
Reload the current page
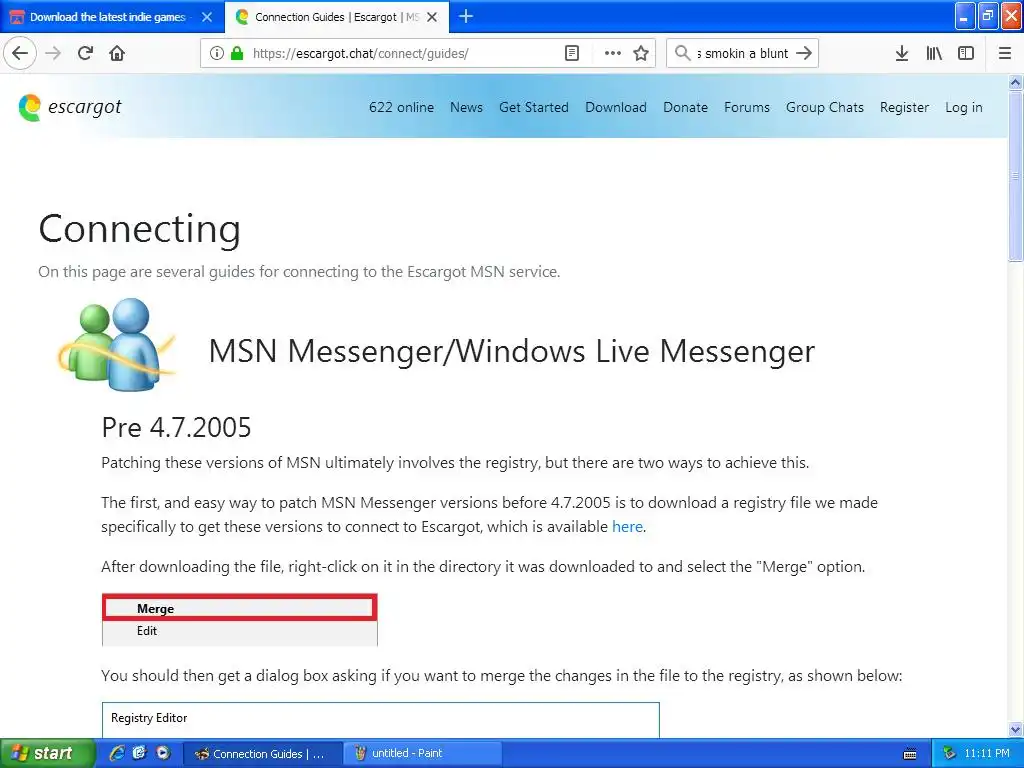(x=85, y=53)
